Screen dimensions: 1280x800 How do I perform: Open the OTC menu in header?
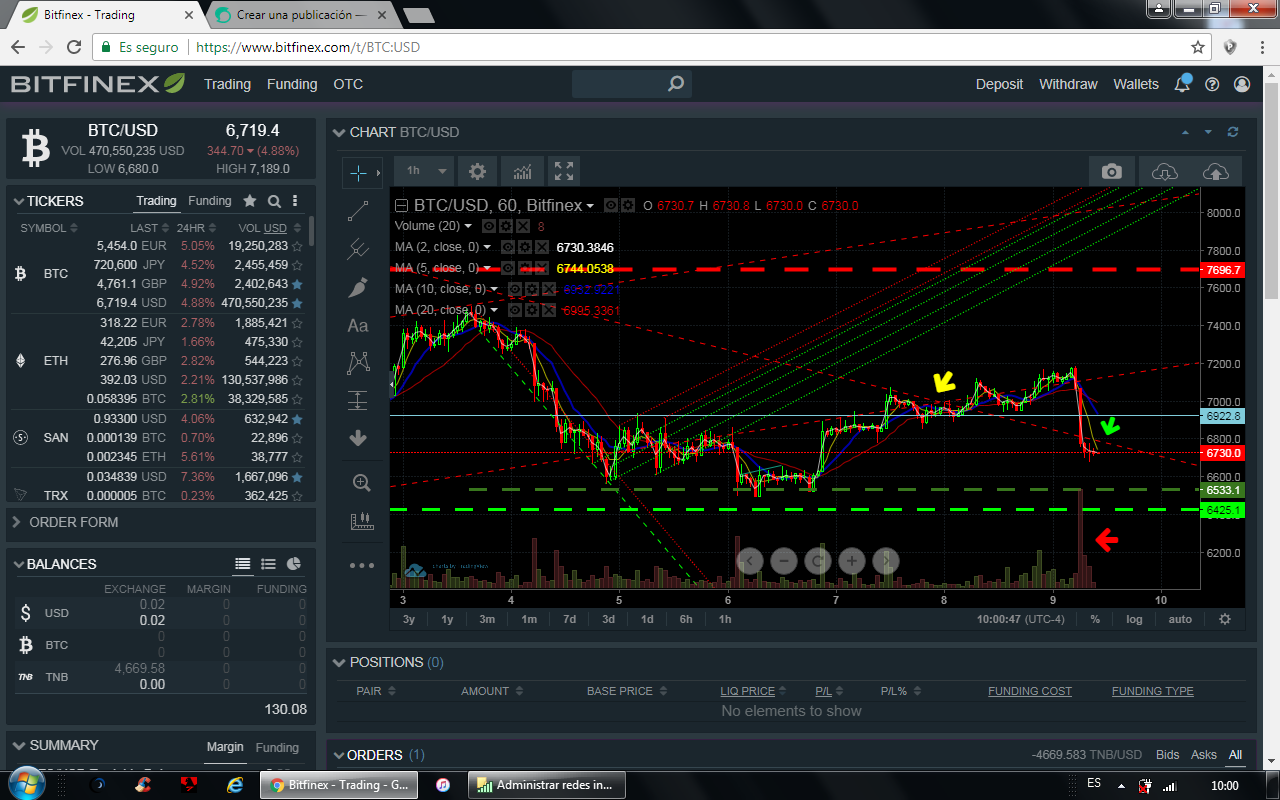click(348, 84)
